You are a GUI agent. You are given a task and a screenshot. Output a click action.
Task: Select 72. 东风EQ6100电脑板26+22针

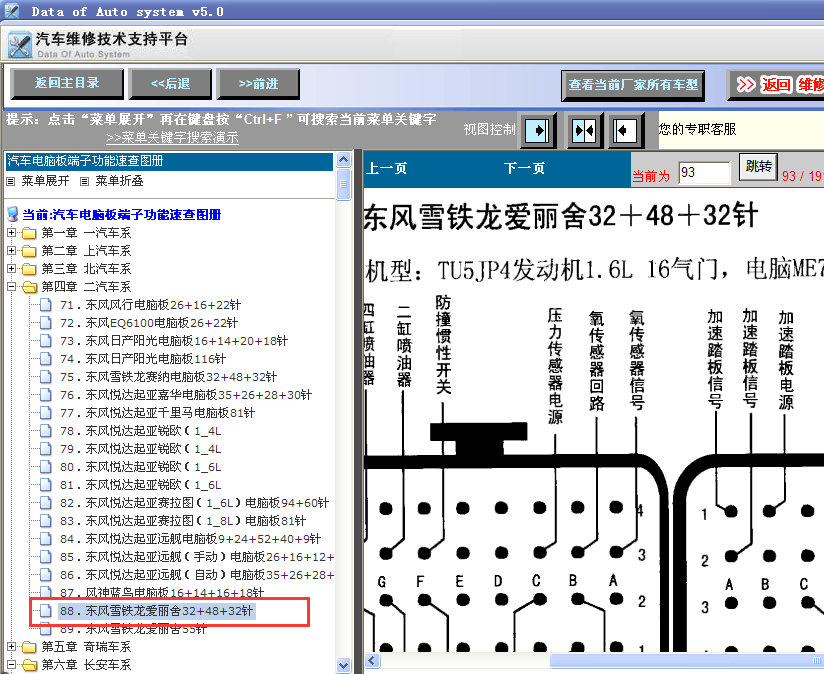point(149,323)
